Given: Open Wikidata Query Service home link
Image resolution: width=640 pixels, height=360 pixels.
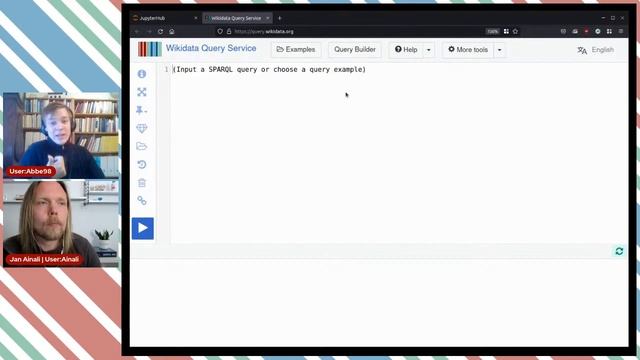Looking at the screenshot, I should 211,48.
